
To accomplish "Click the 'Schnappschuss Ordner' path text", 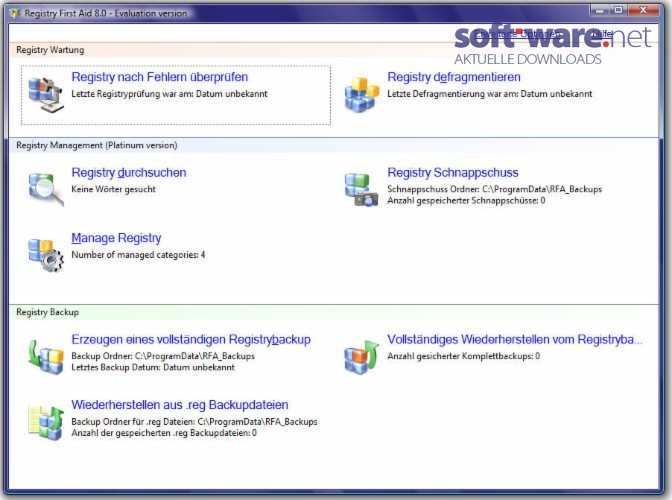I will coord(495,189).
